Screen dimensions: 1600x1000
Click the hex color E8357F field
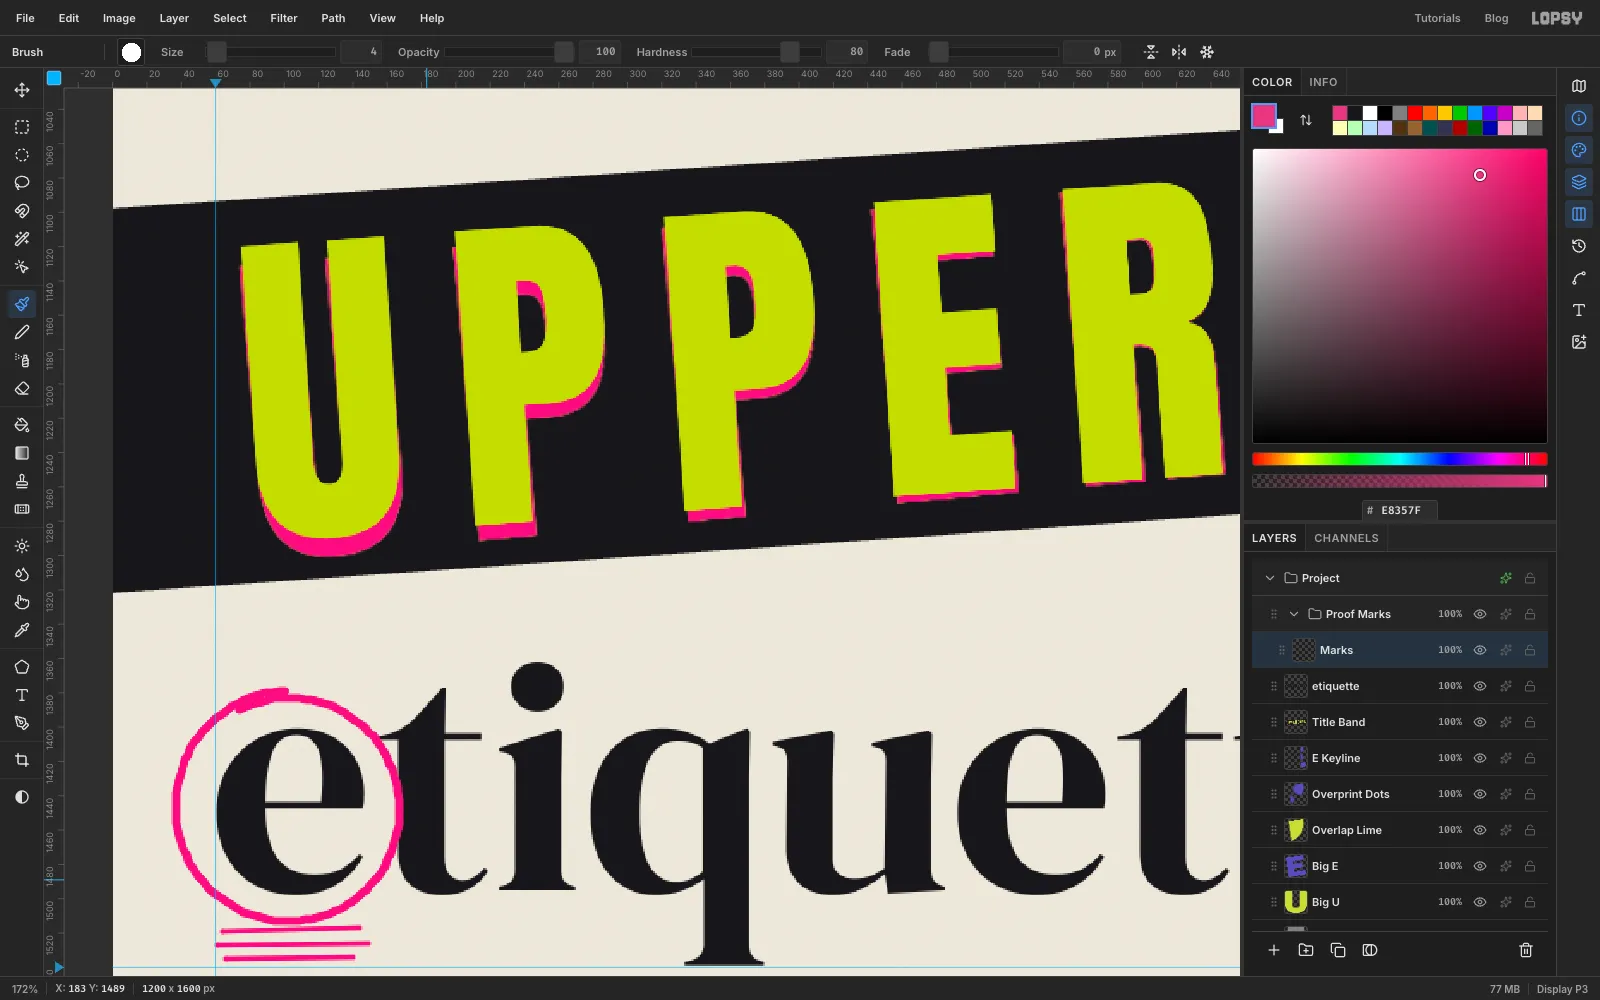[x=1400, y=510]
